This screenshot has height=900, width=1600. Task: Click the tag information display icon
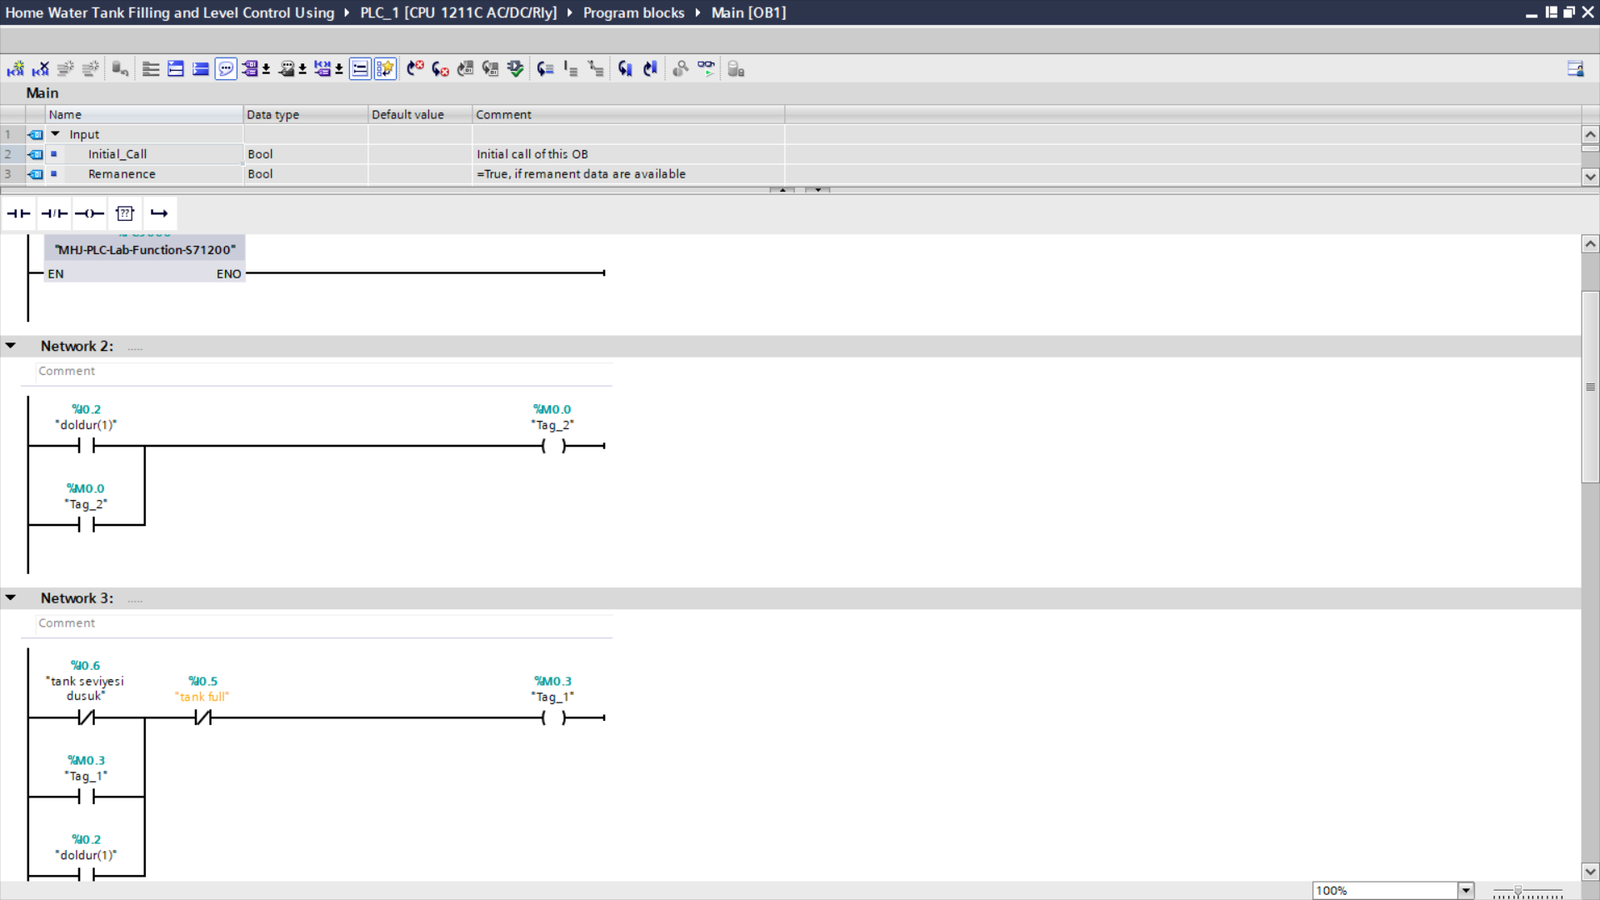(286, 69)
